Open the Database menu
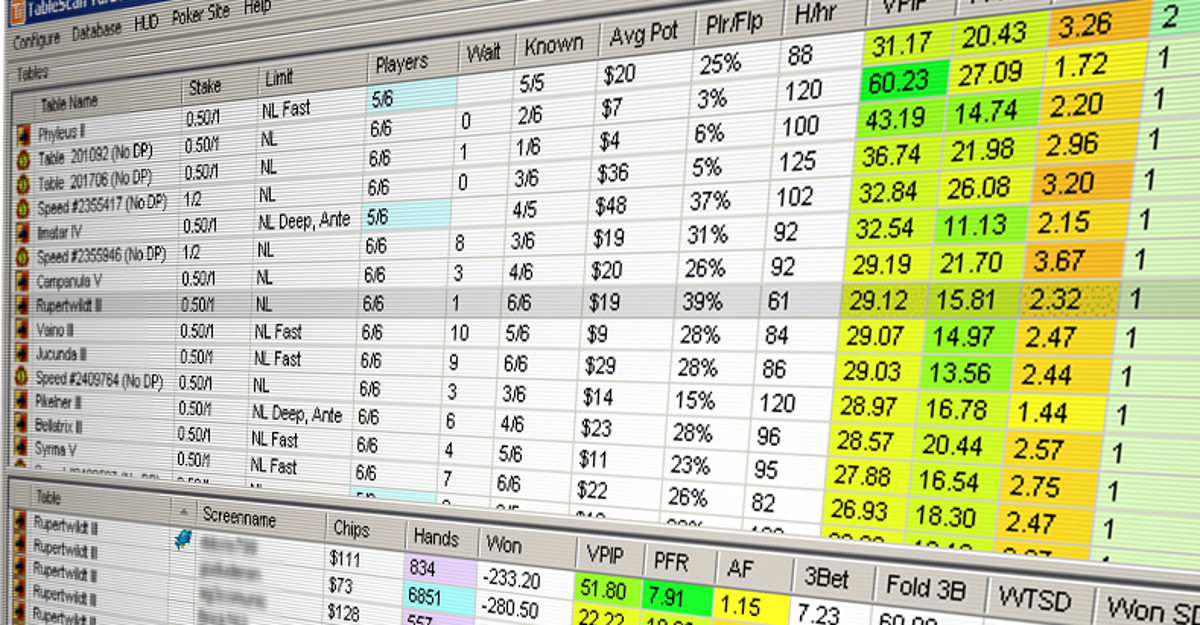Screen dimensions: 1200x625 97,30
